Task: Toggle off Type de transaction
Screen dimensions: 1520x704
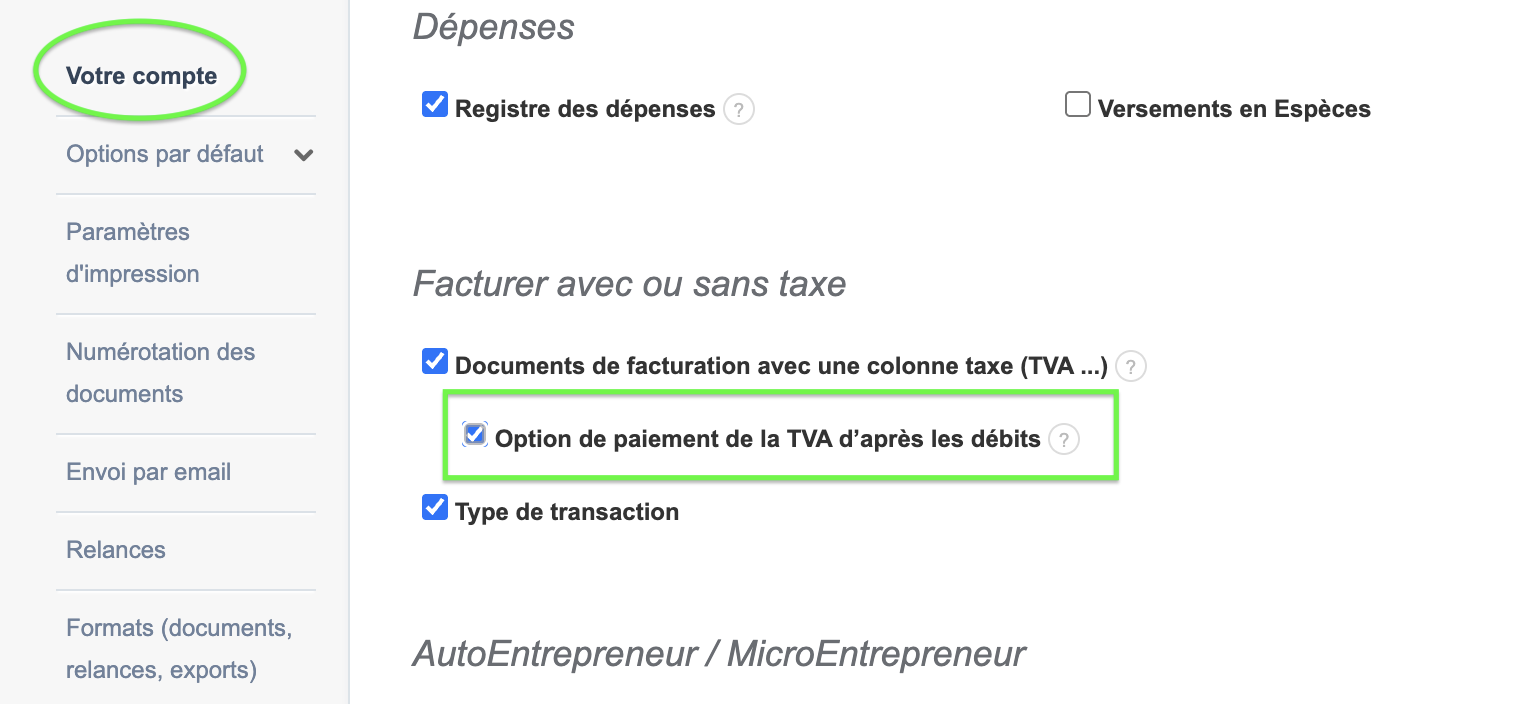Action: pyautogui.click(x=434, y=507)
